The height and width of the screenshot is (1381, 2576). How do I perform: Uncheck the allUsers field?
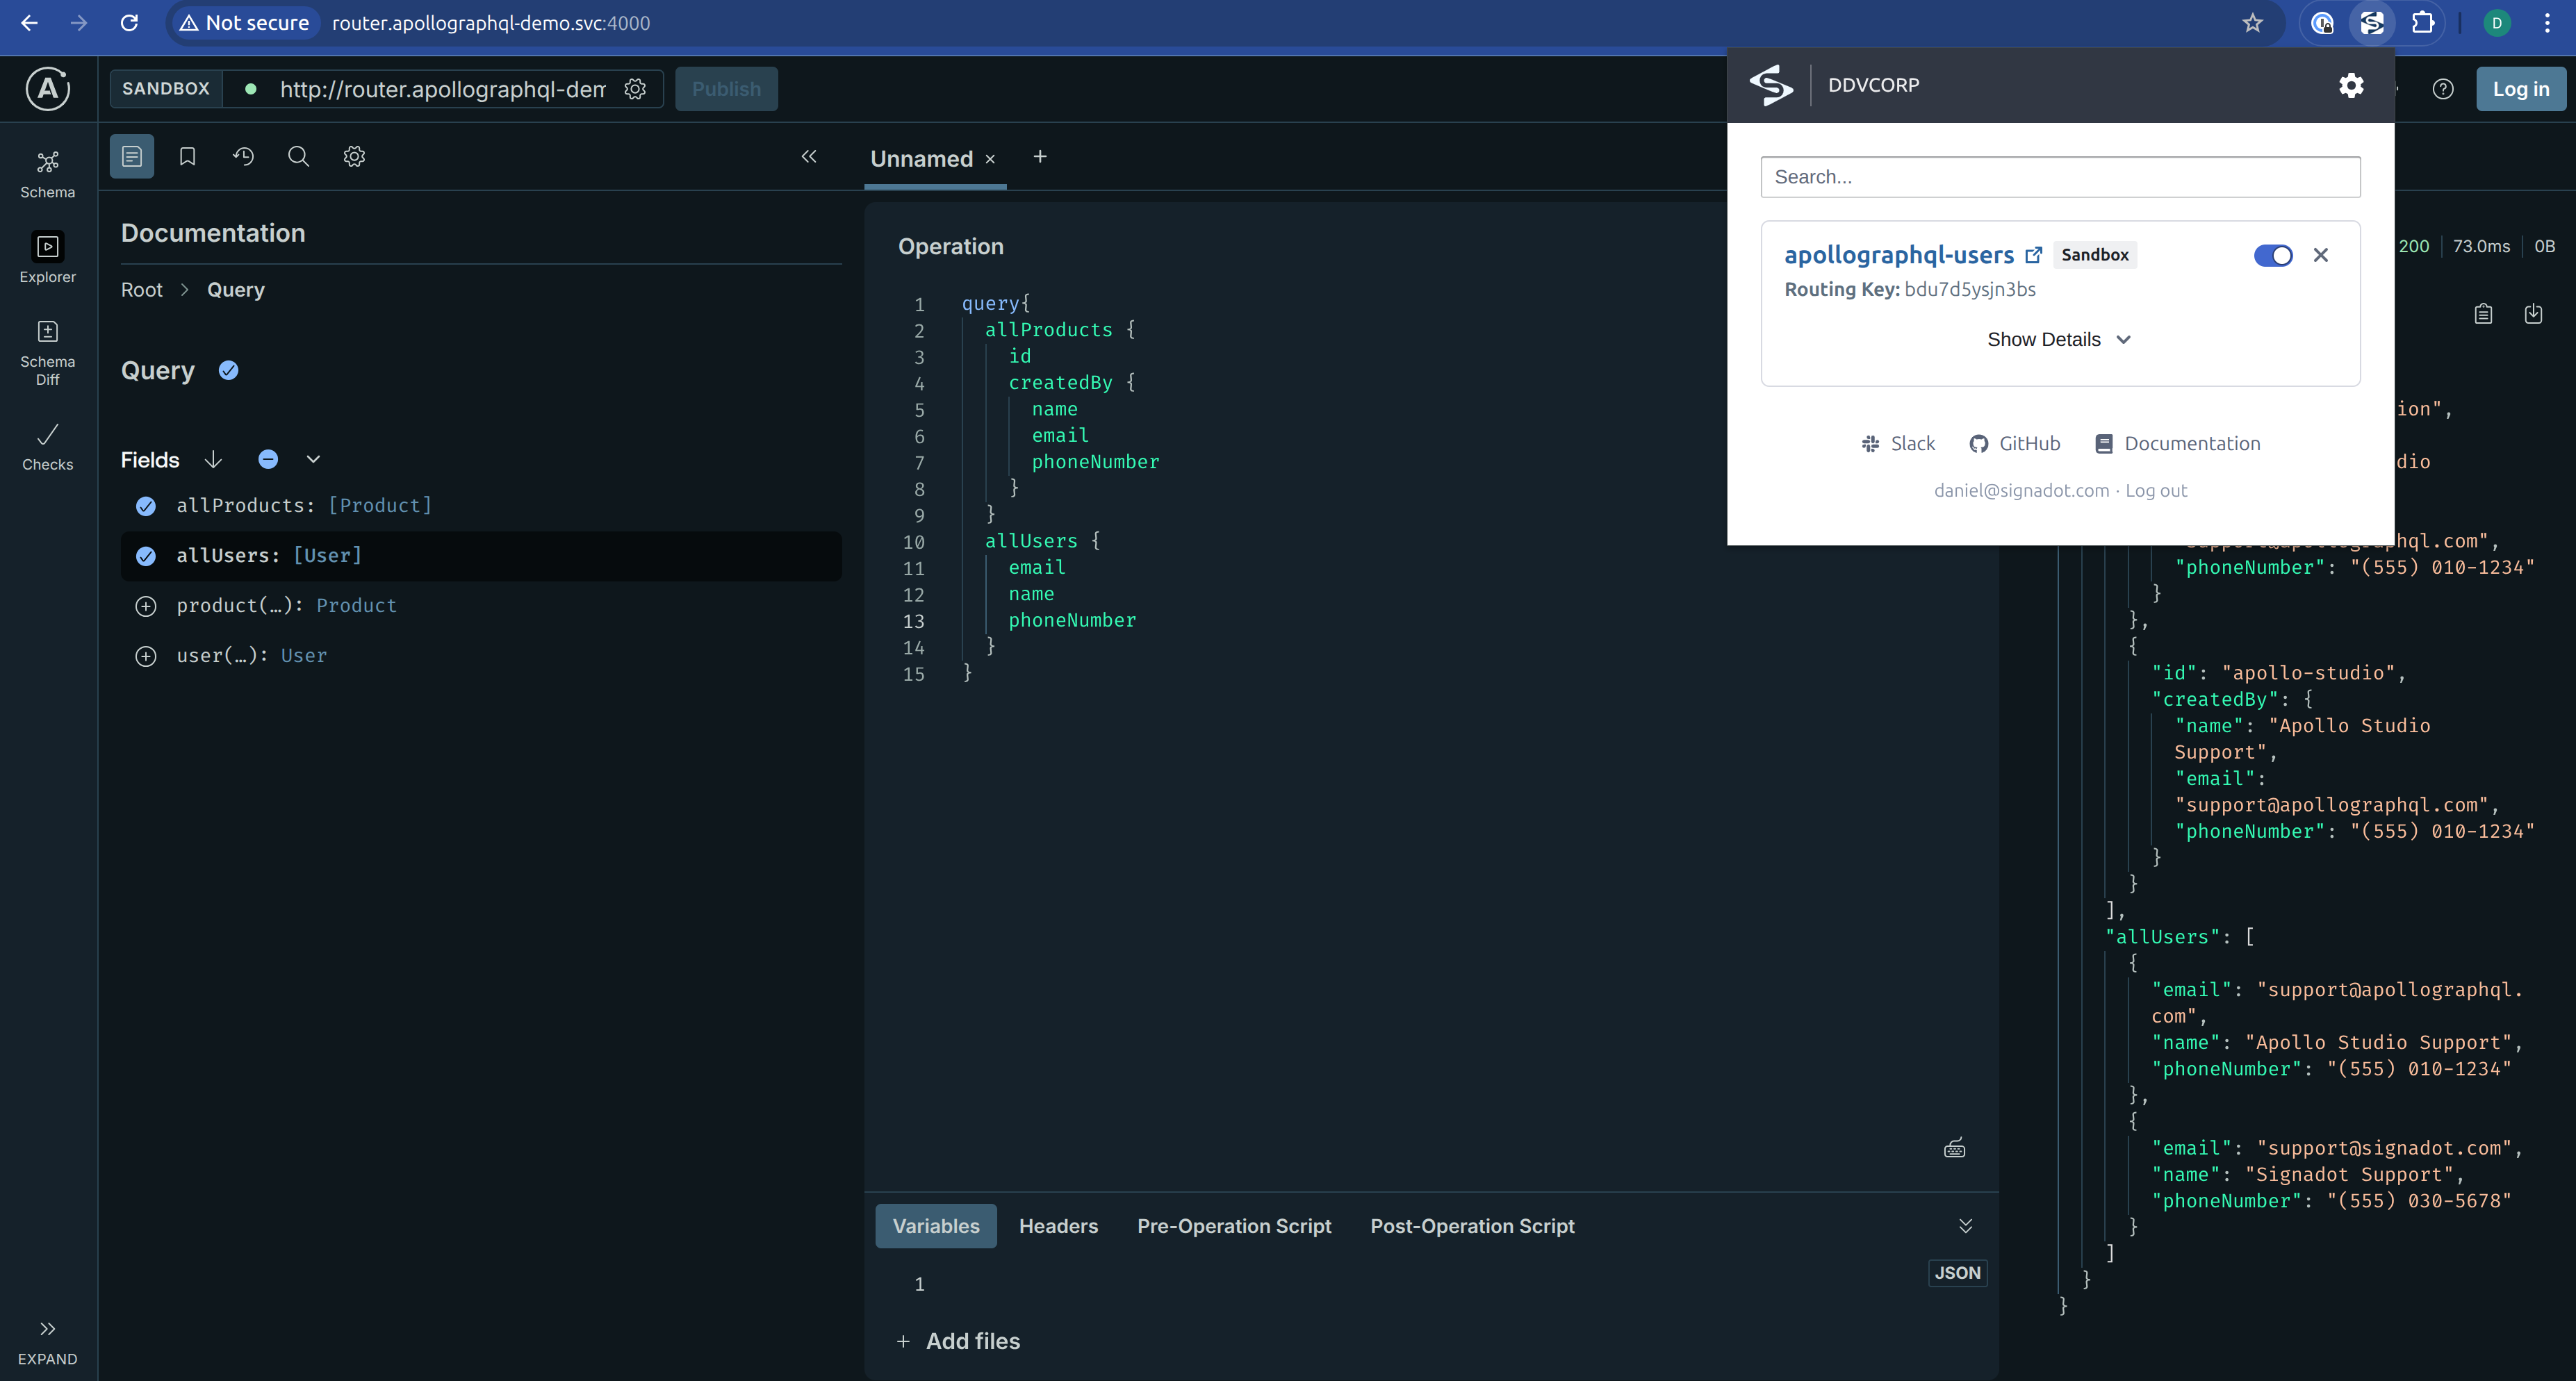146,556
